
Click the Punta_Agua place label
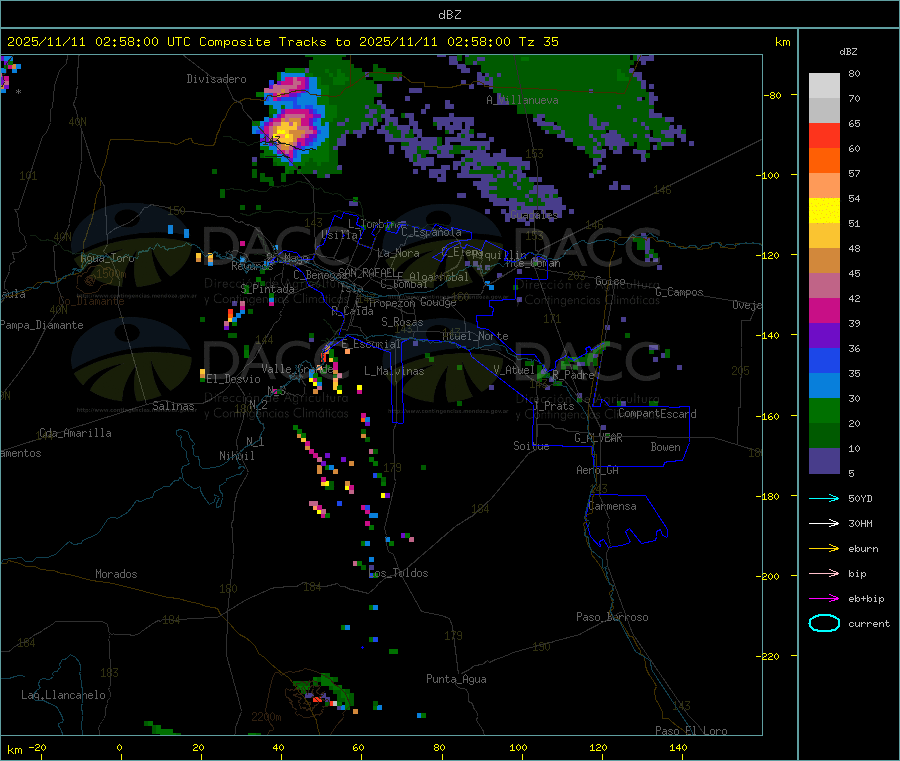[456, 679]
